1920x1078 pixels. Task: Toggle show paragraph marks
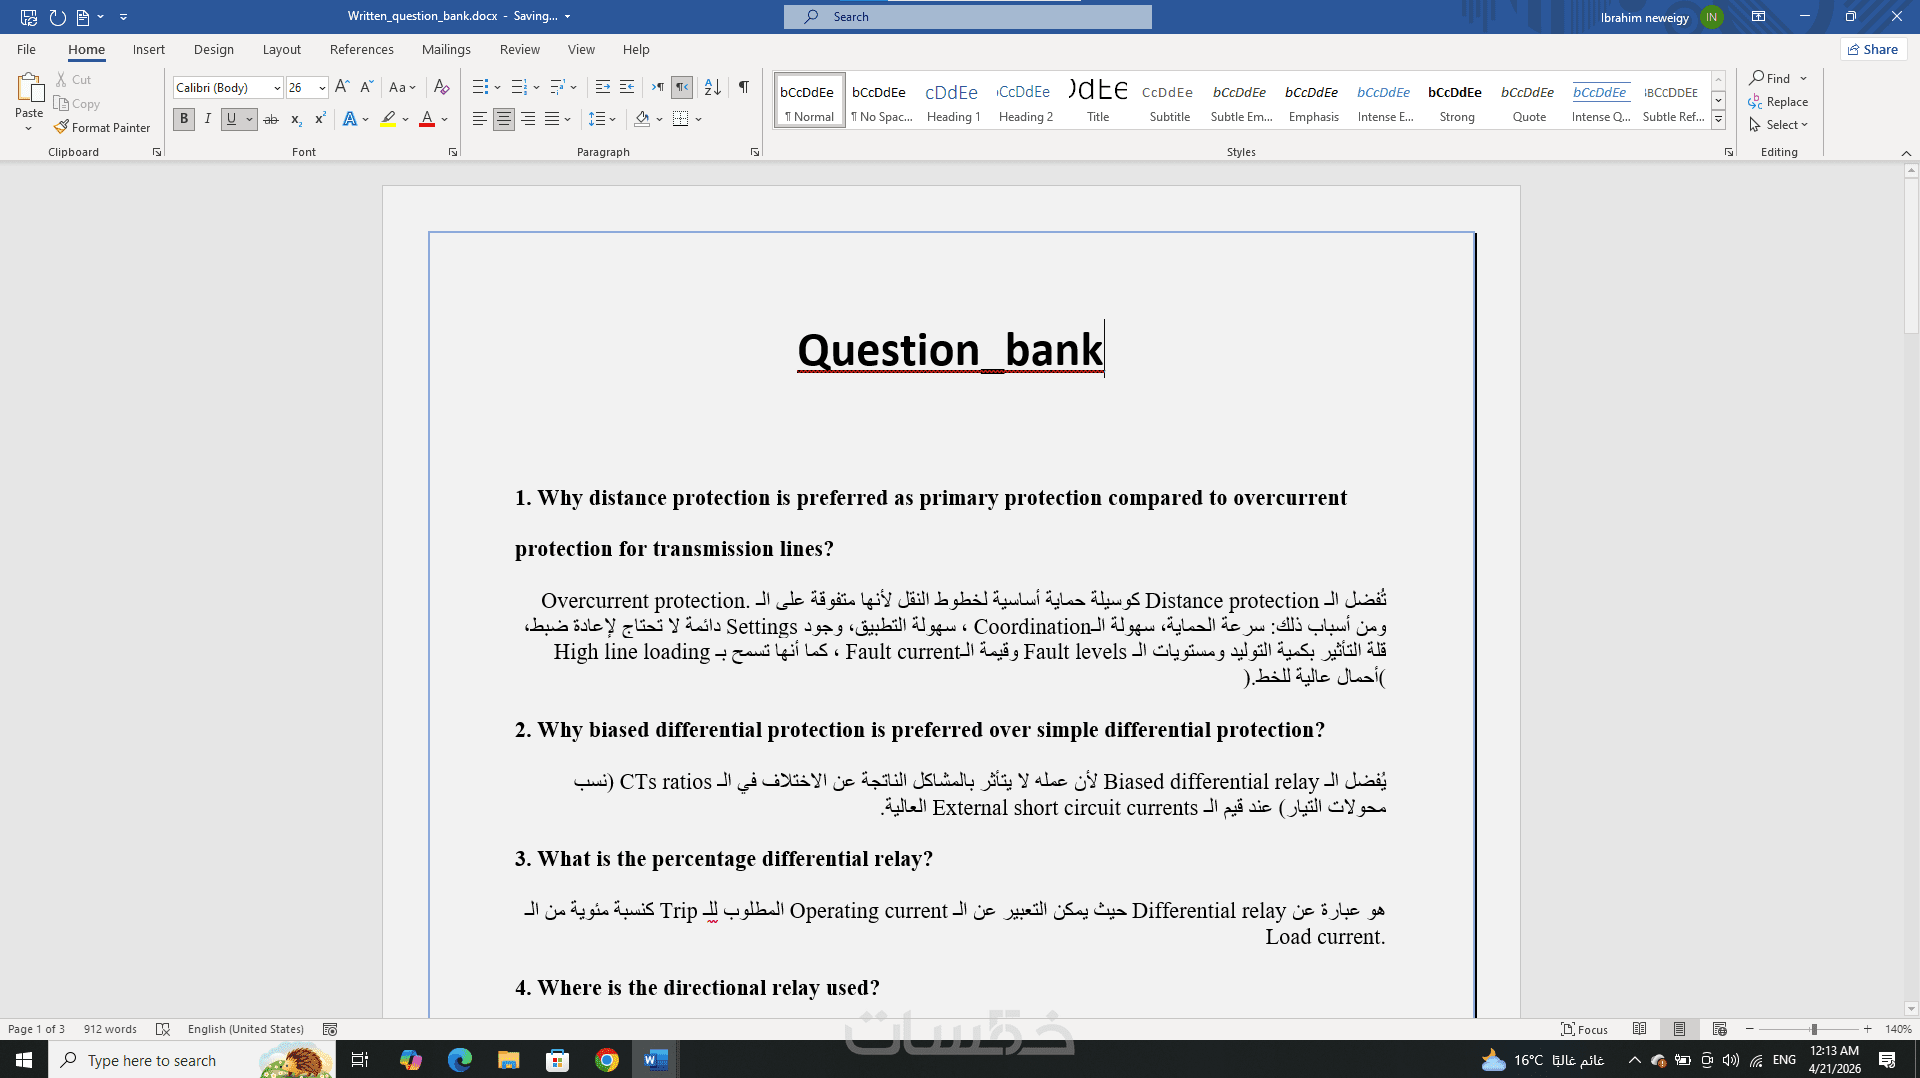coord(744,87)
